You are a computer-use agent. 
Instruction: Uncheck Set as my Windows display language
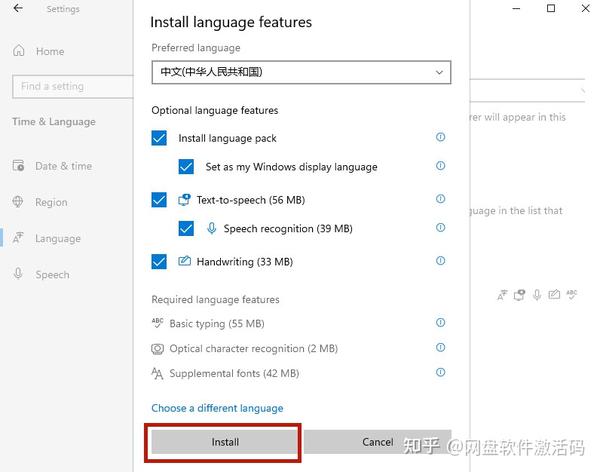pyautogui.click(x=186, y=167)
